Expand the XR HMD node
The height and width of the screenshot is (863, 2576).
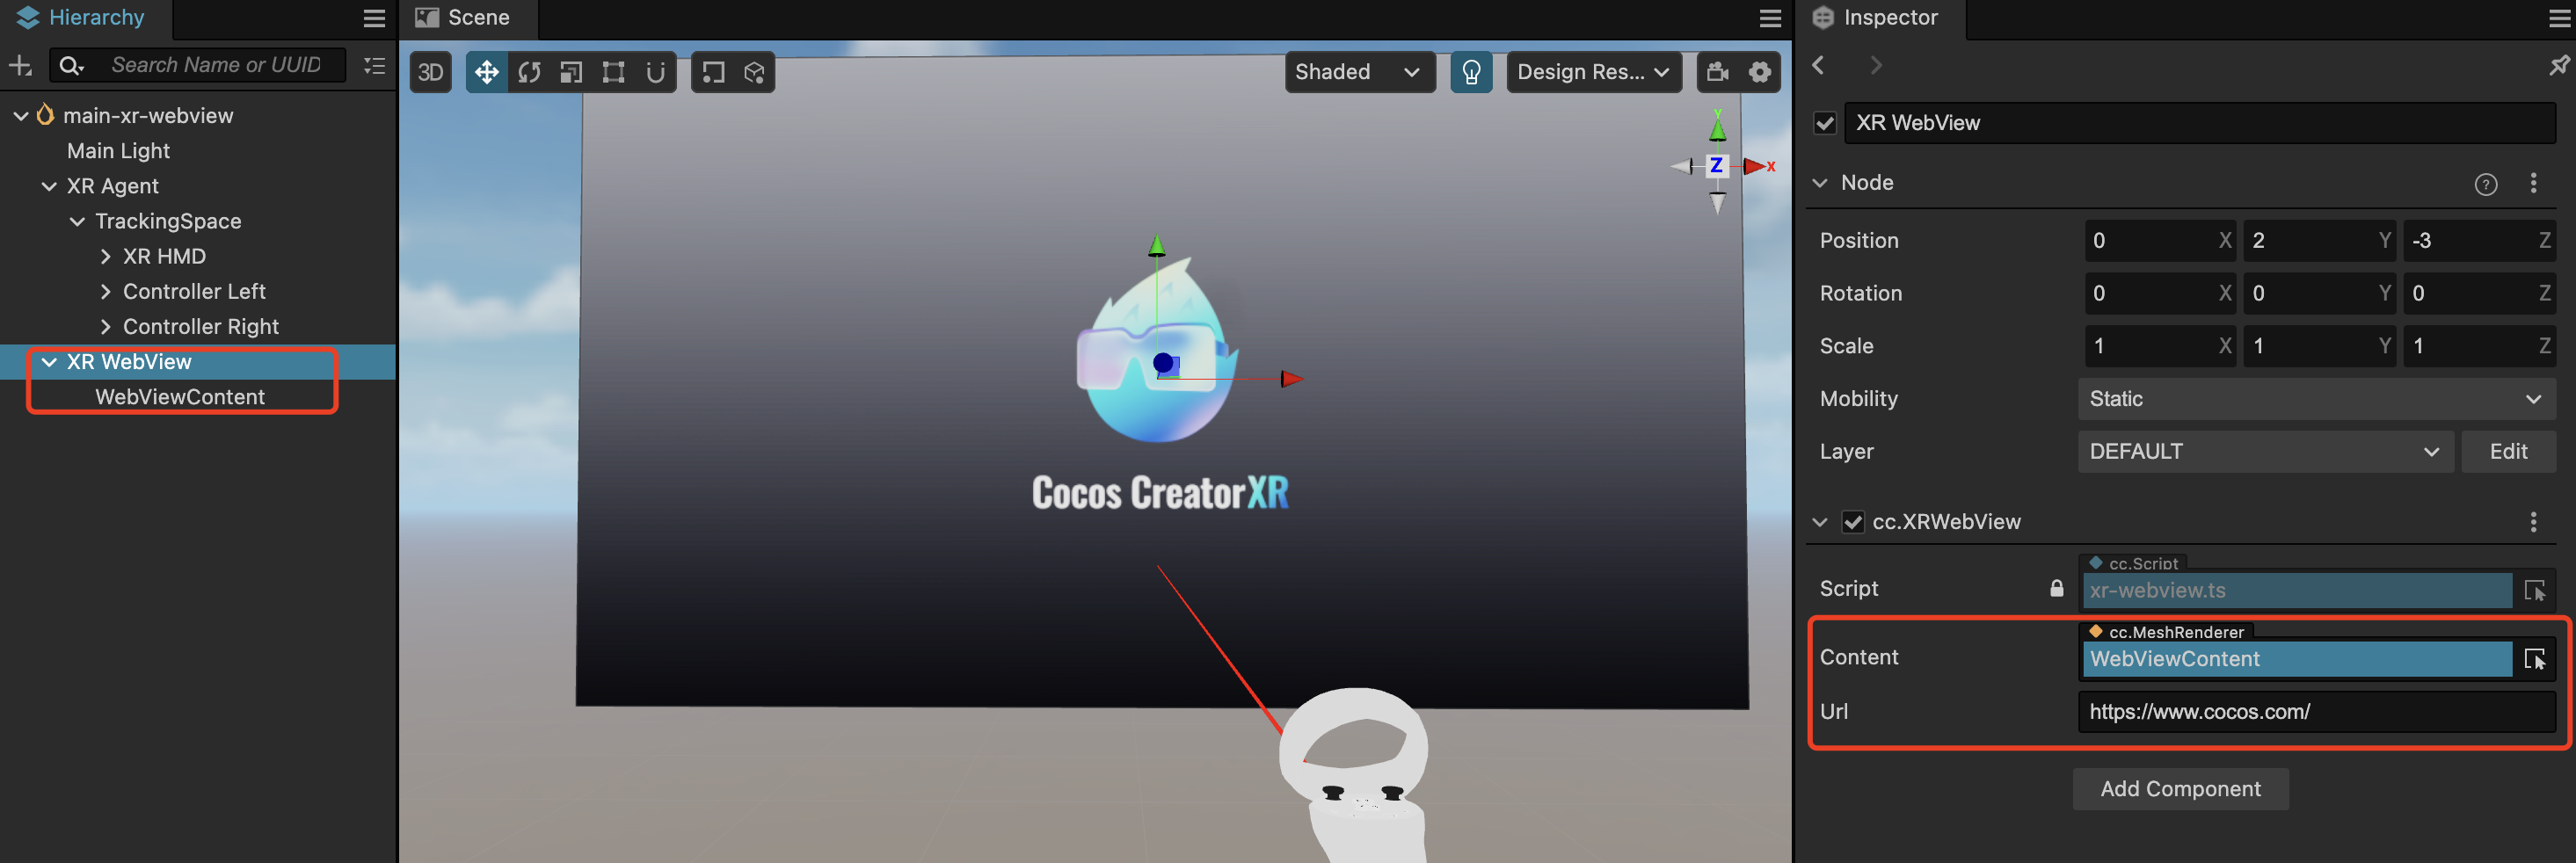pyautogui.click(x=105, y=257)
